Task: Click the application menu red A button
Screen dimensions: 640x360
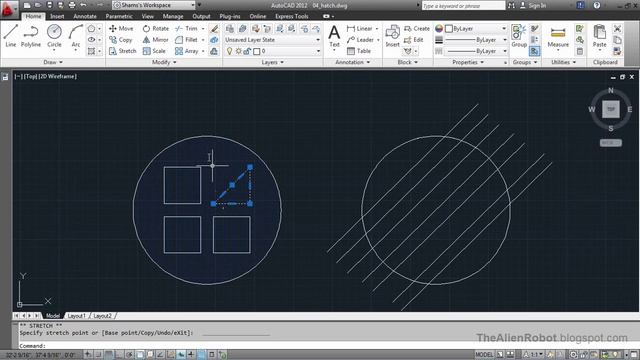Action: (x=9, y=8)
